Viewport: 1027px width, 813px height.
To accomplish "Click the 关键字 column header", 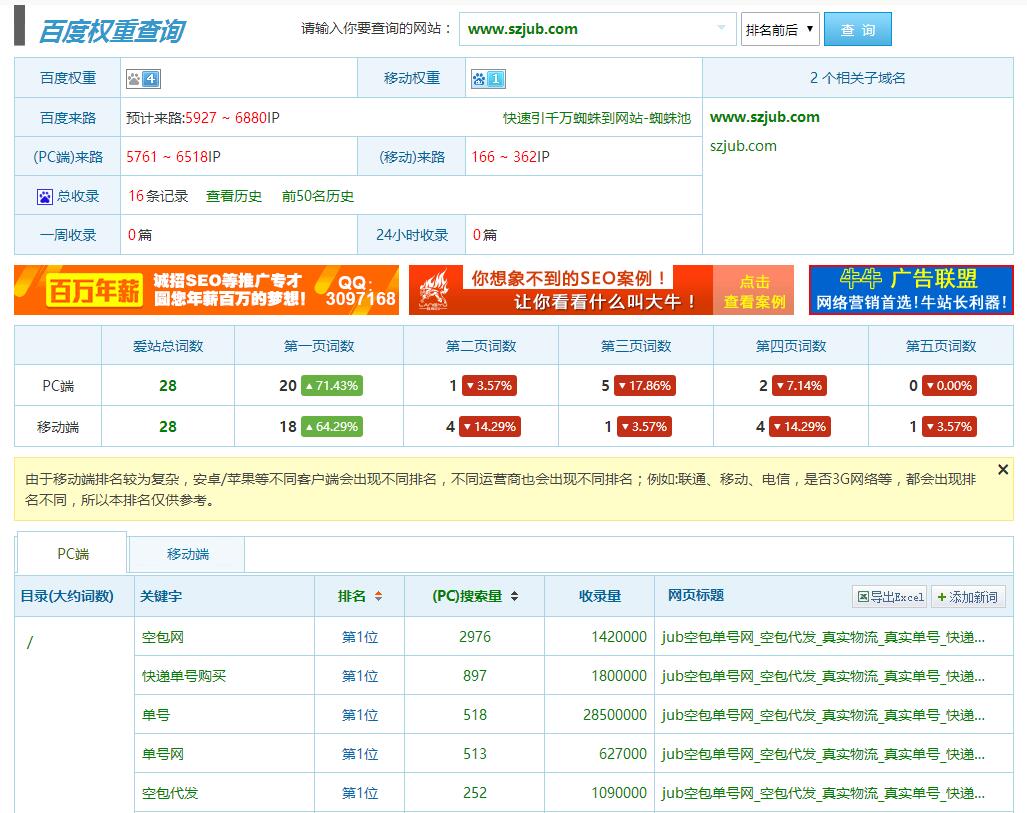I will [x=161, y=596].
